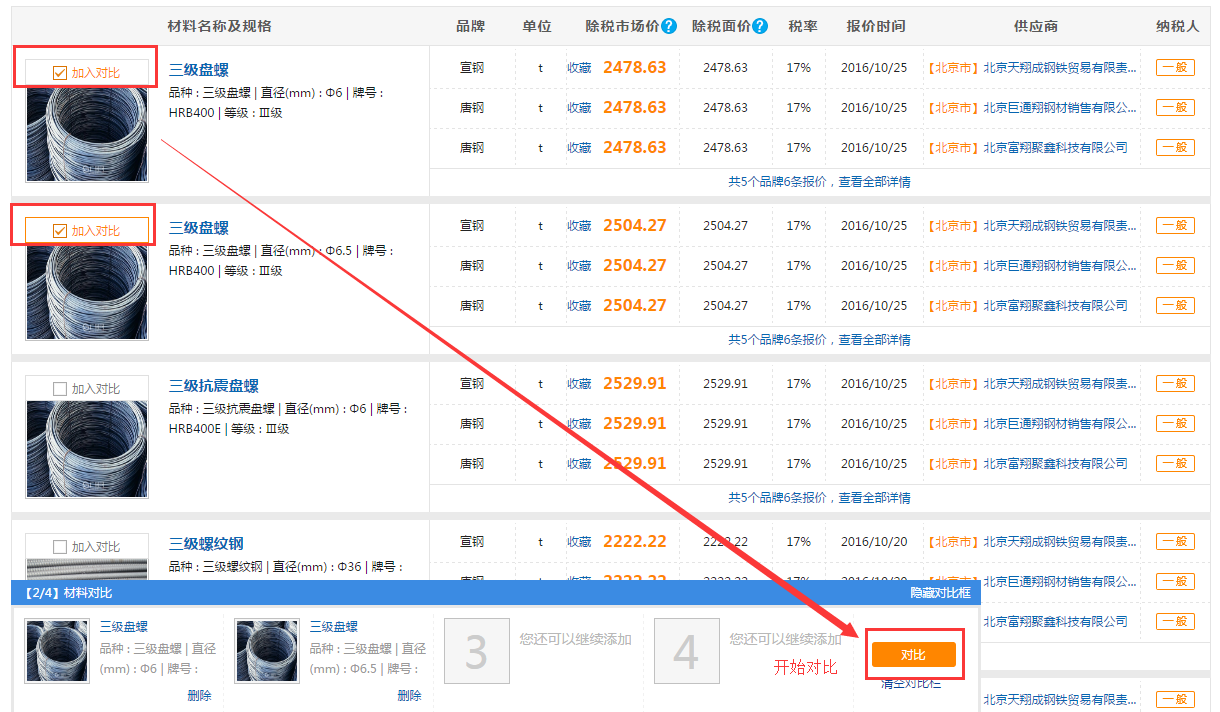The height and width of the screenshot is (712, 1220).
Task: Open the 三级抗震盘螺 title link
Action: tap(214, 386)
